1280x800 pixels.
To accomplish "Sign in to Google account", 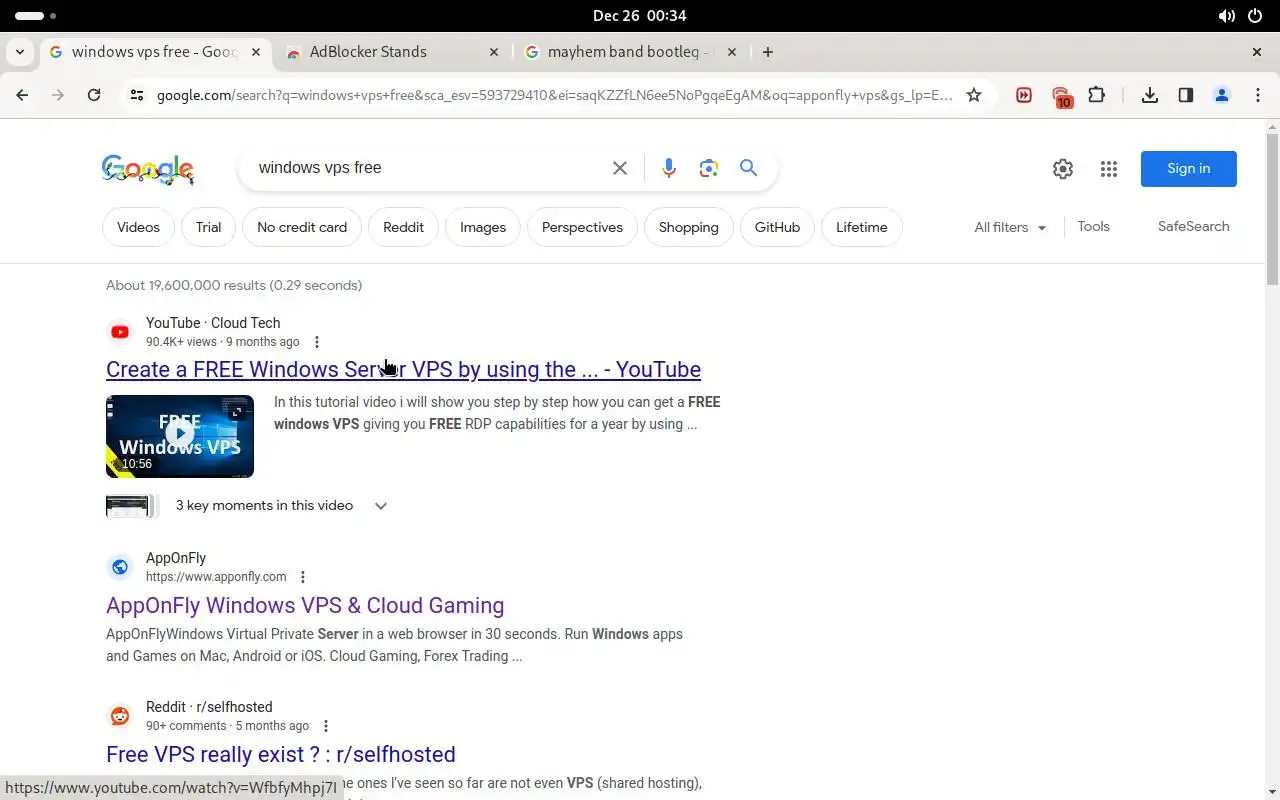I will click(x=1188, y=169).
